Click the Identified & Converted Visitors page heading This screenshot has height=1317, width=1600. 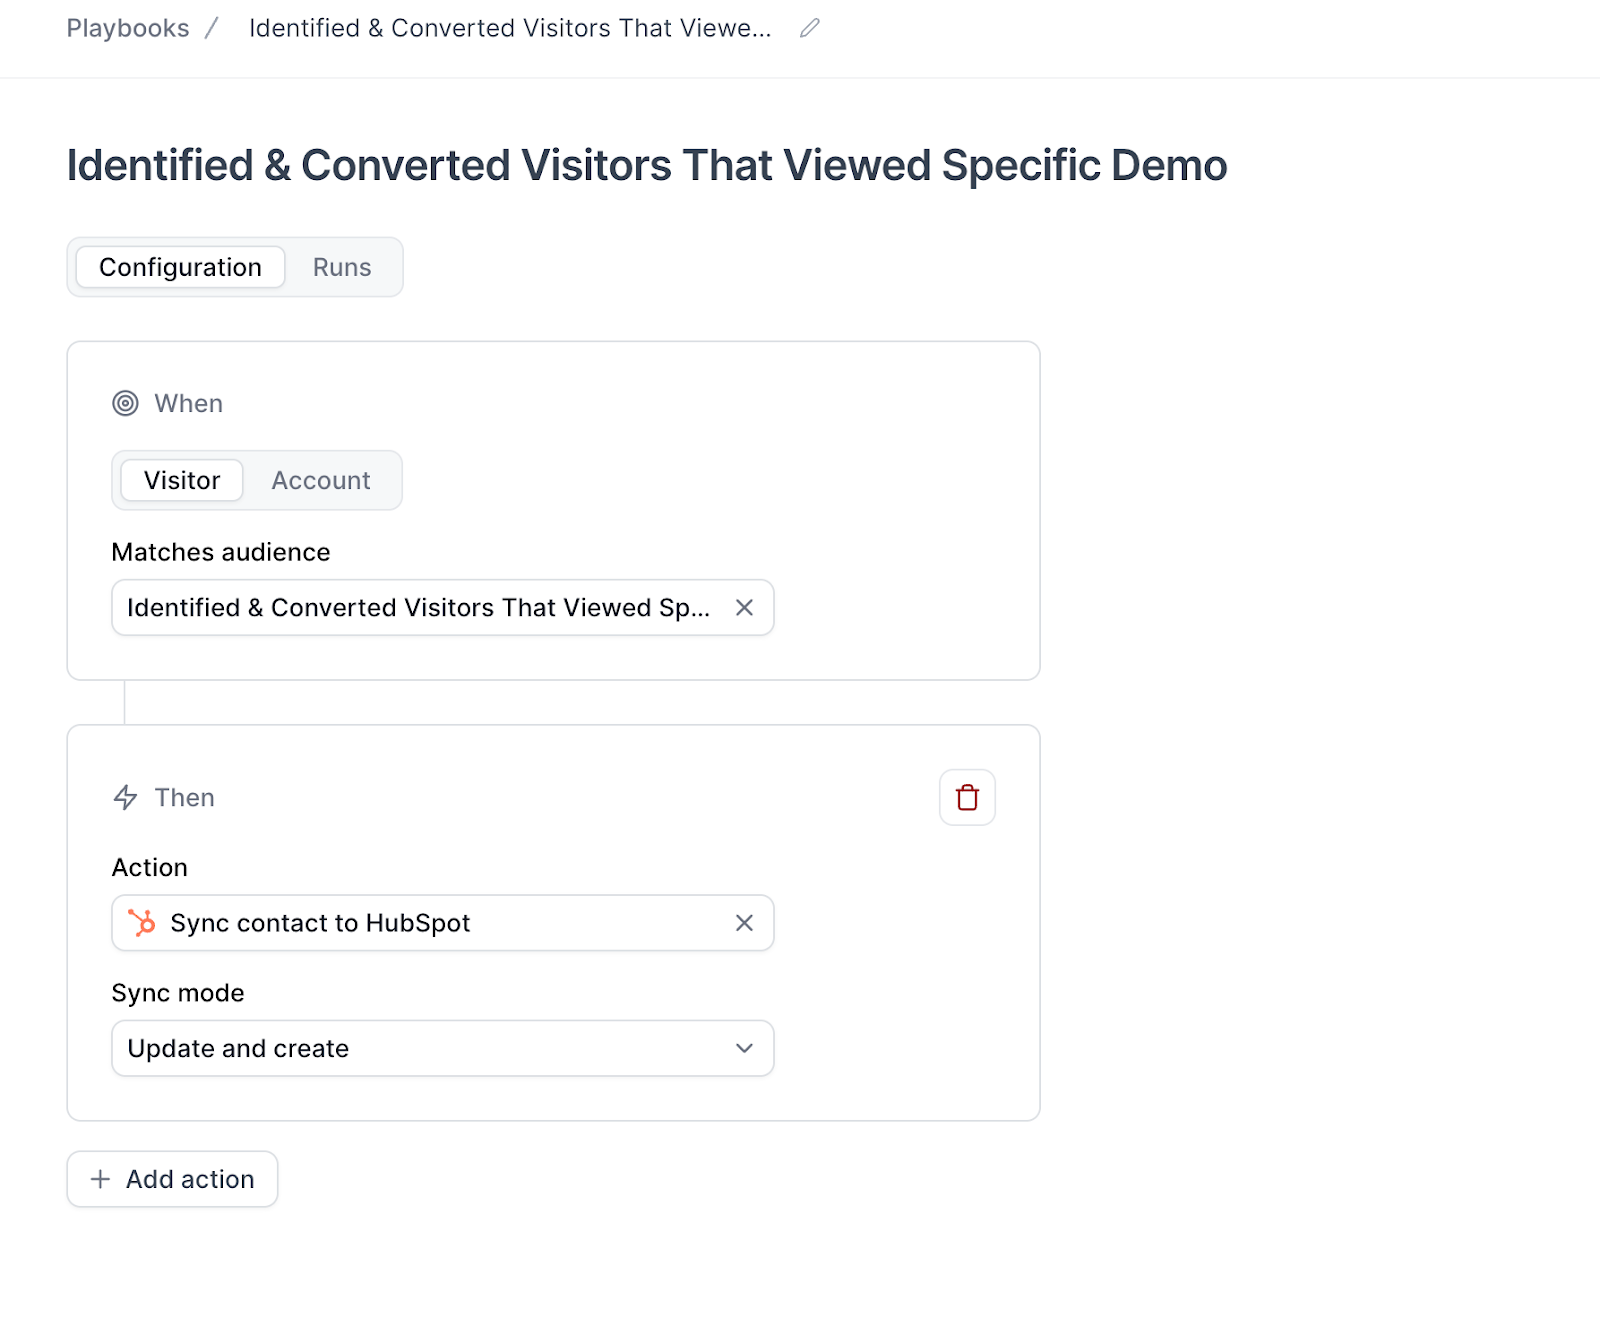pyautogui.click(x=646, y=166)
